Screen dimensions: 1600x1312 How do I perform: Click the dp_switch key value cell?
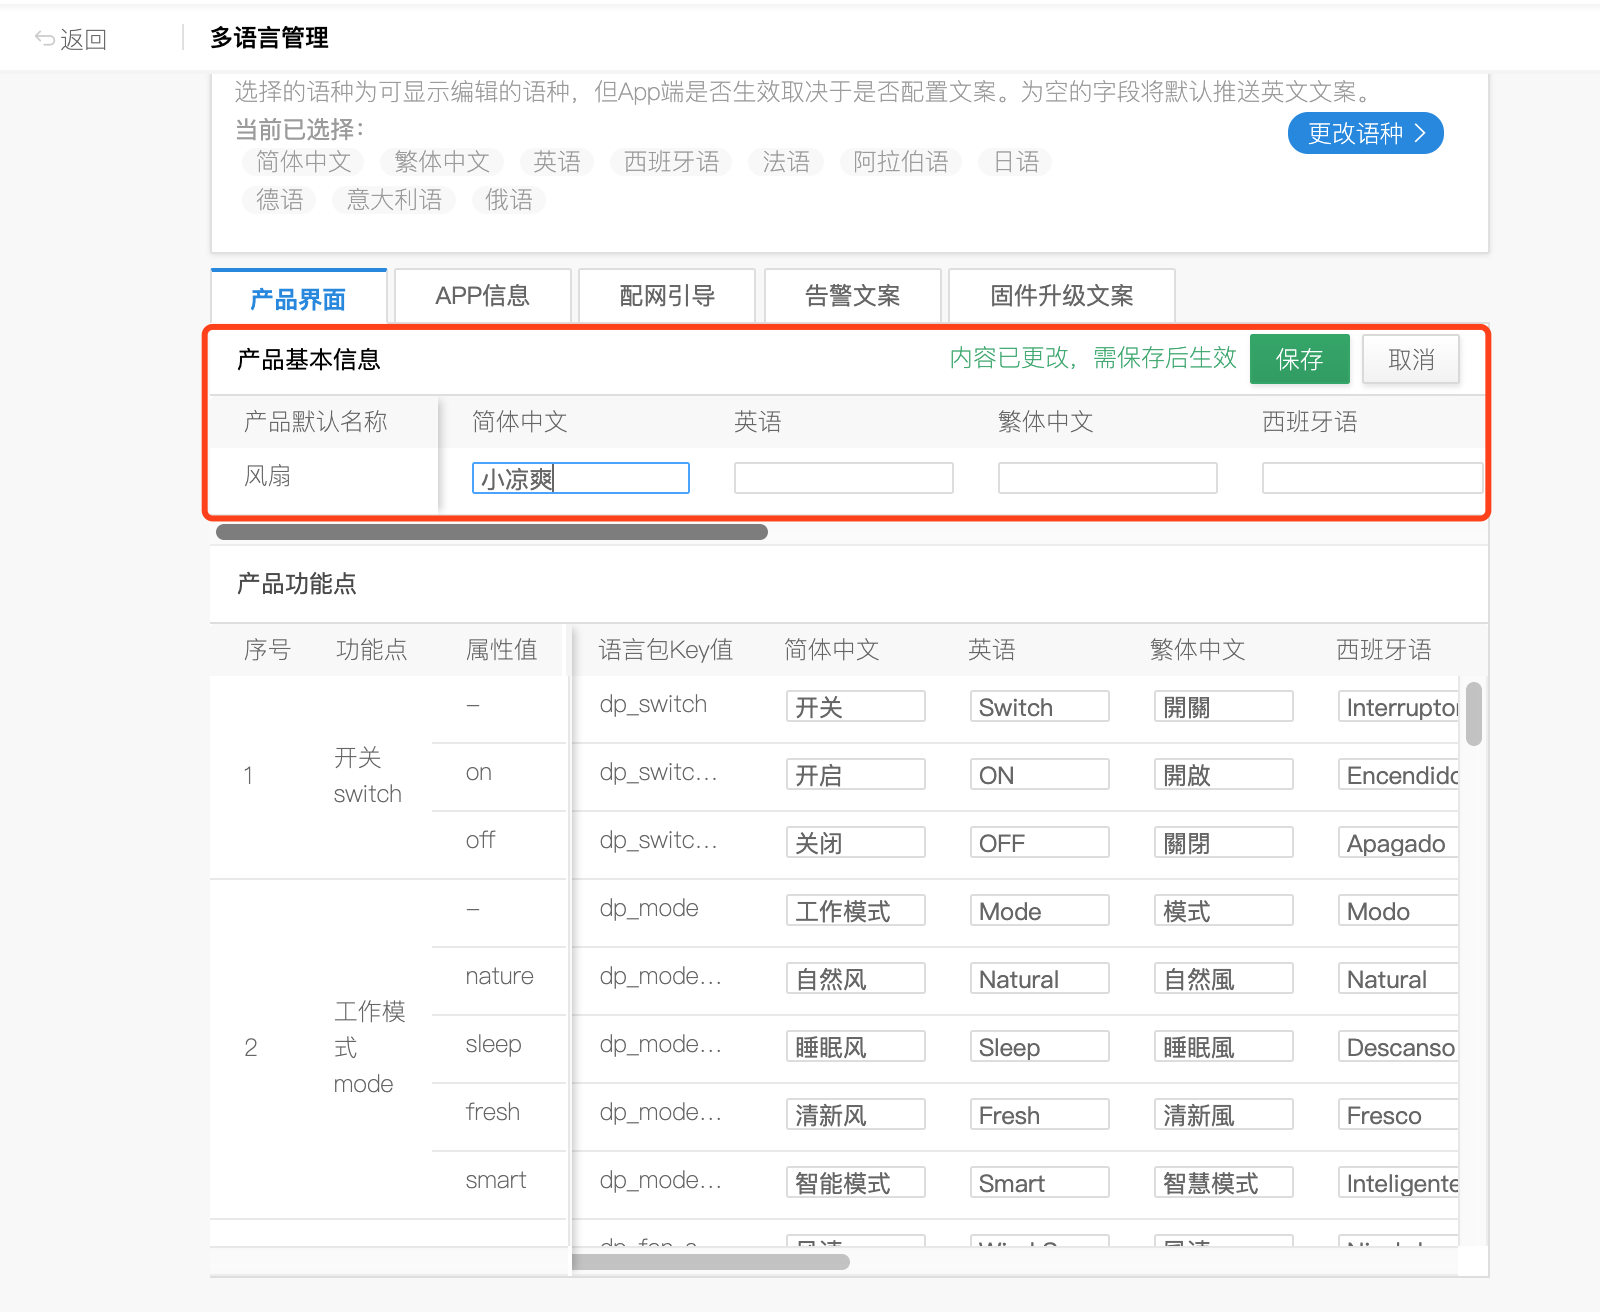pos(653,704)
